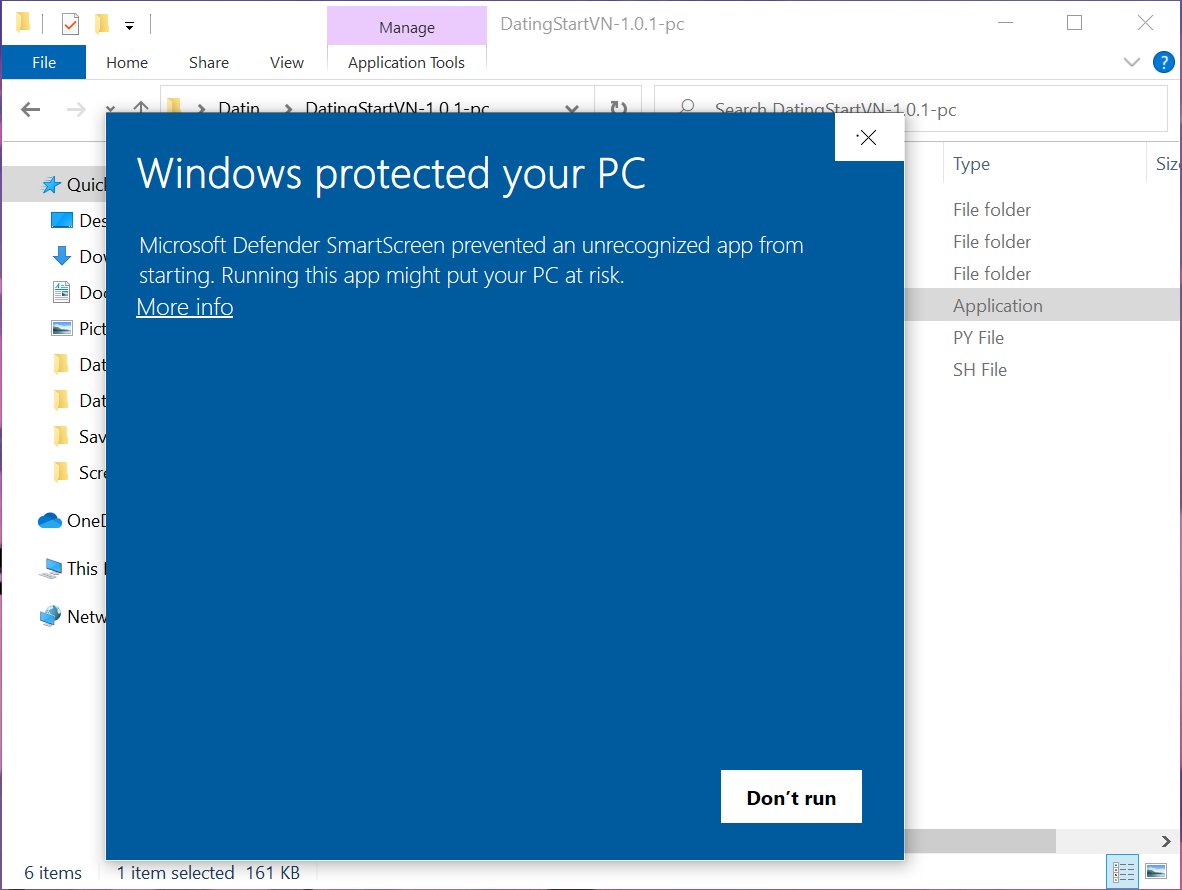
Task: Open the Application Tools tab
Action: pos(406,63)
